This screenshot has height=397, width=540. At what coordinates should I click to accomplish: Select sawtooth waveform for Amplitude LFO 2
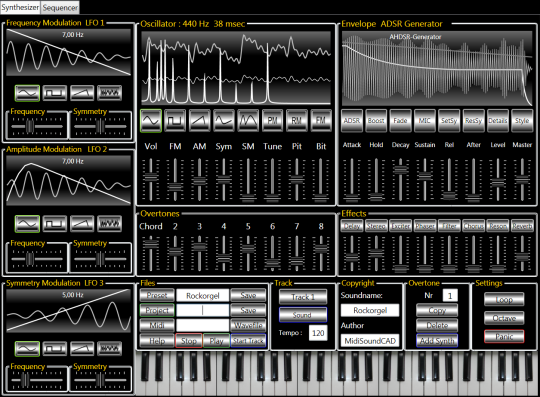click(82, 224)
